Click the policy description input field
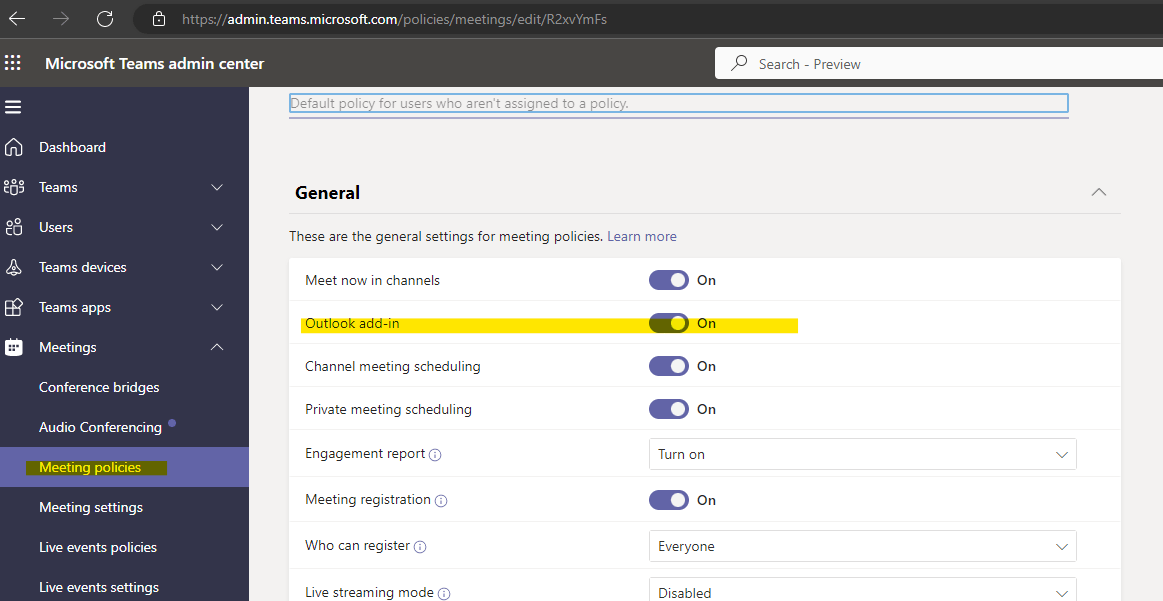The image size is (1163, 601). 678,103
